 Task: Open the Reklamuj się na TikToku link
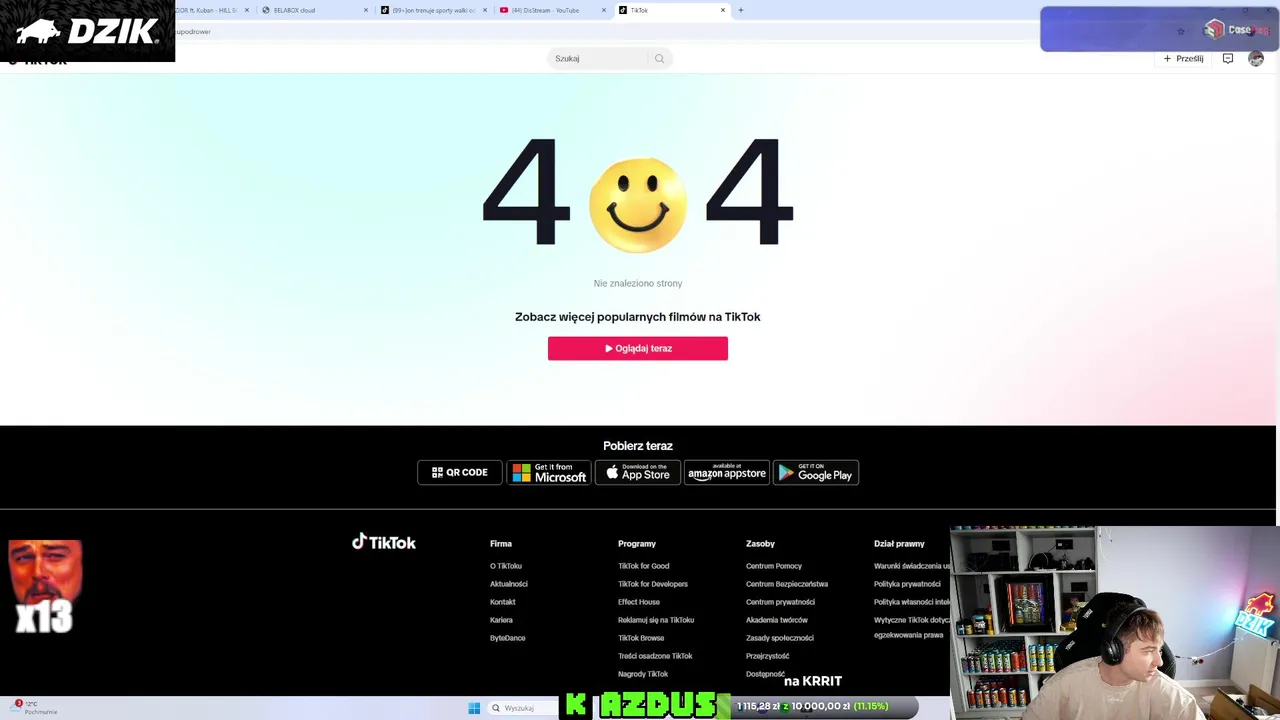point(656,620)
